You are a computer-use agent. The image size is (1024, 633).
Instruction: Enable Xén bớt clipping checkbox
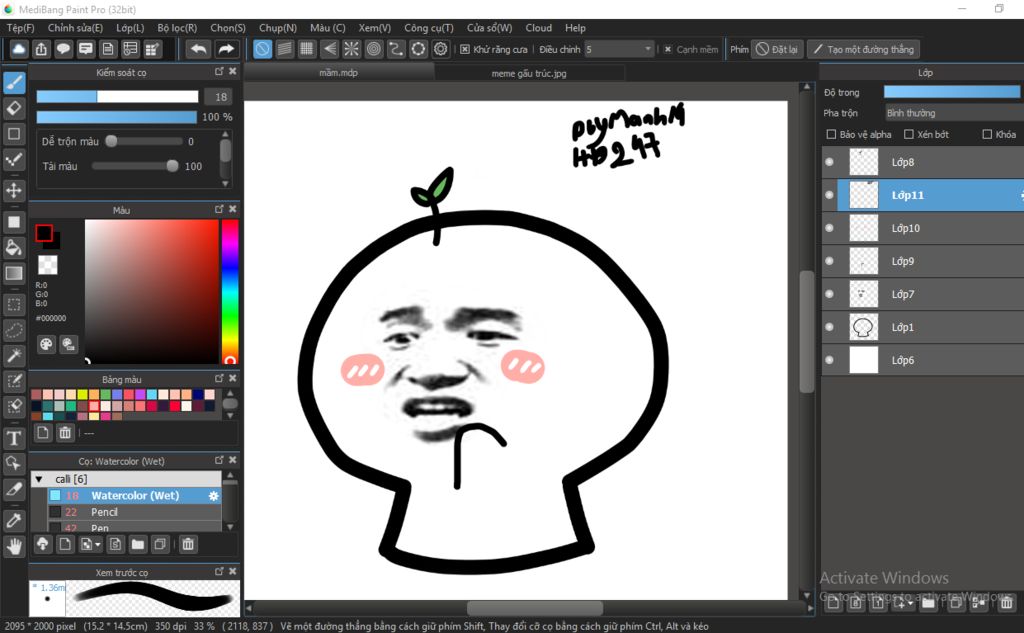[x=908, y=134]
